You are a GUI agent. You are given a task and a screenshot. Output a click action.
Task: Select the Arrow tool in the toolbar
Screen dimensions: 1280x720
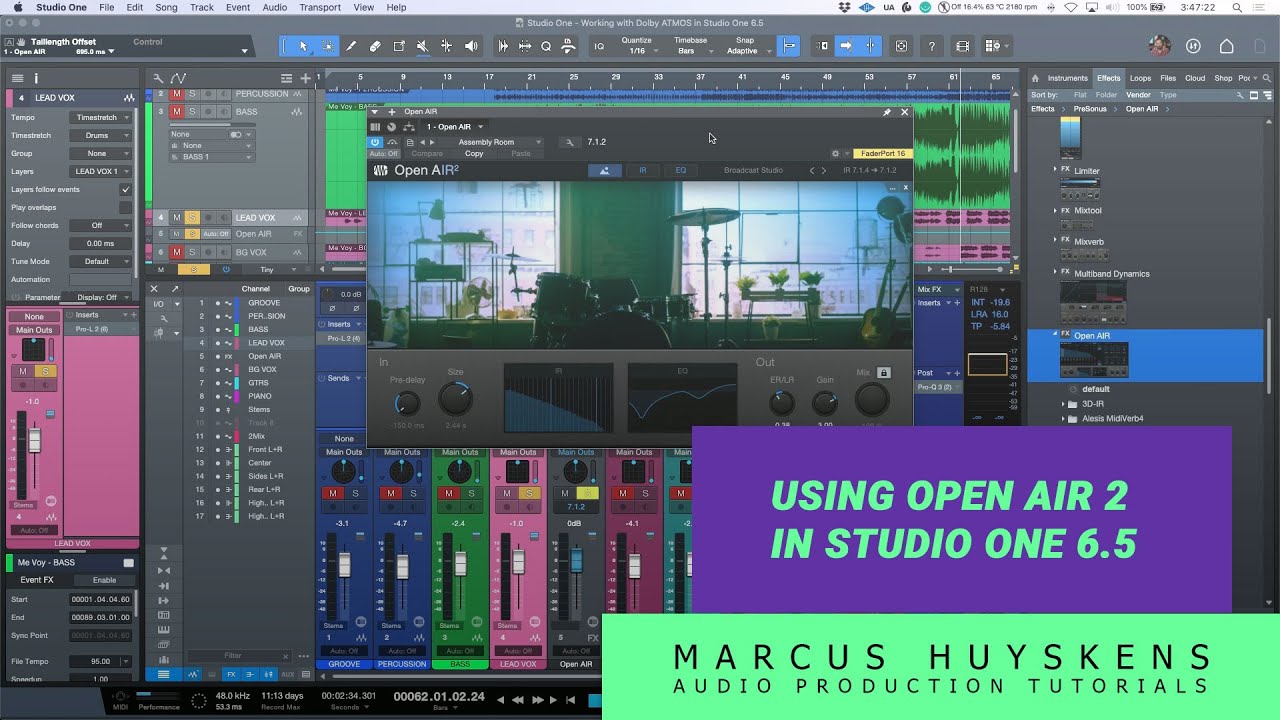(303, 46)
